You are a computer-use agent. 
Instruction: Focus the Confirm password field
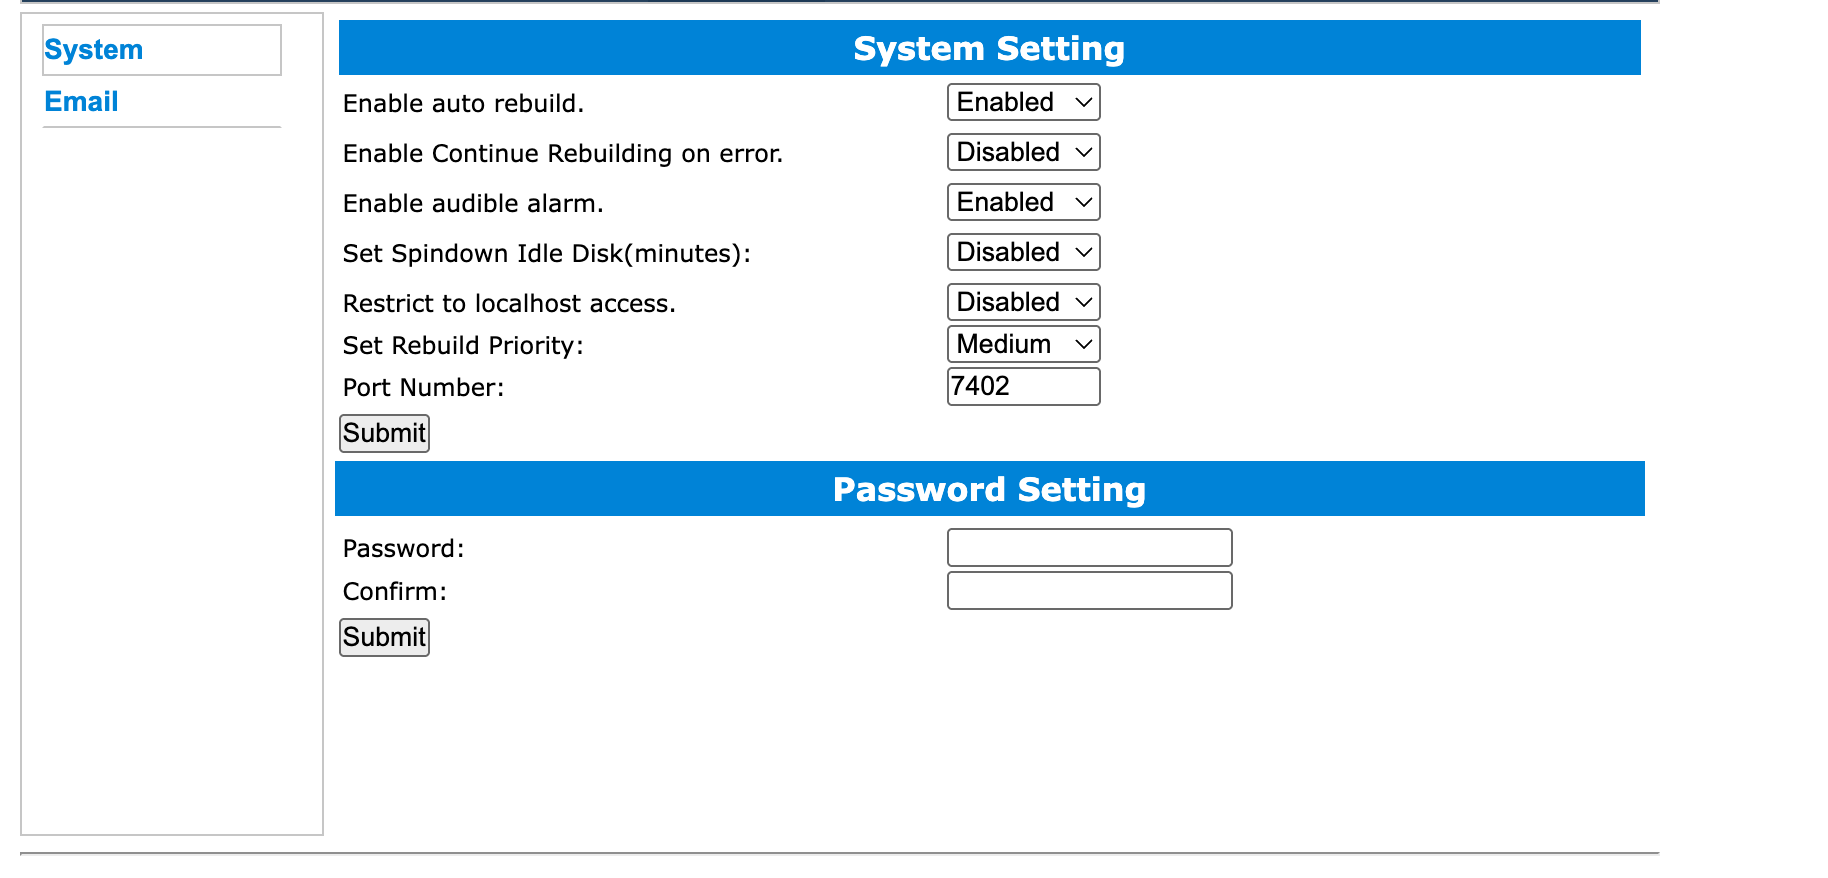pyautogui.click(x=1089, y=590)
